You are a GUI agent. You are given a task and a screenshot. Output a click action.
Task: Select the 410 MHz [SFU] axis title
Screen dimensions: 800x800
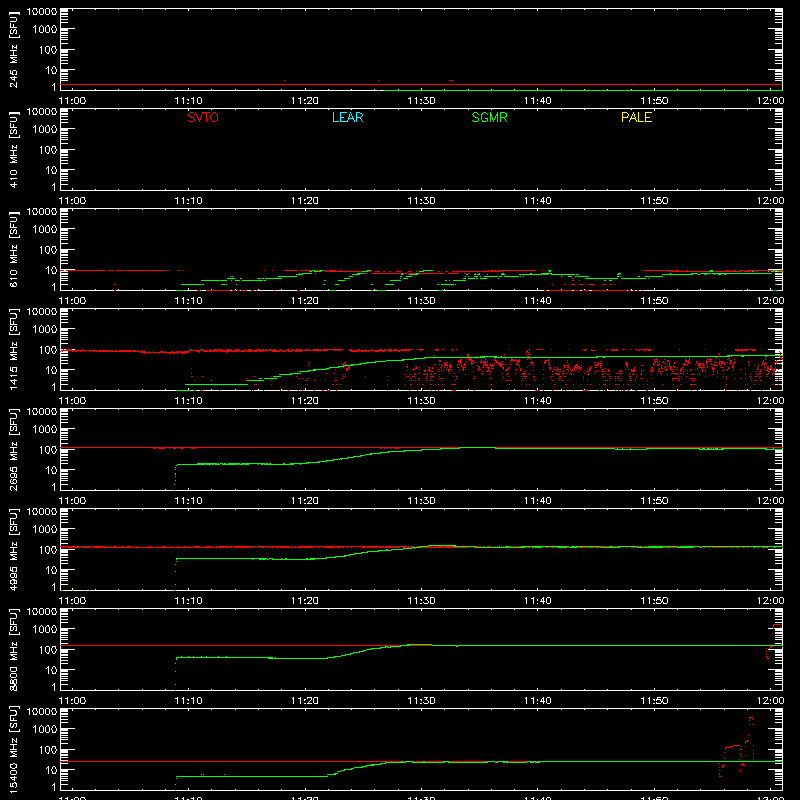point(13,150)
